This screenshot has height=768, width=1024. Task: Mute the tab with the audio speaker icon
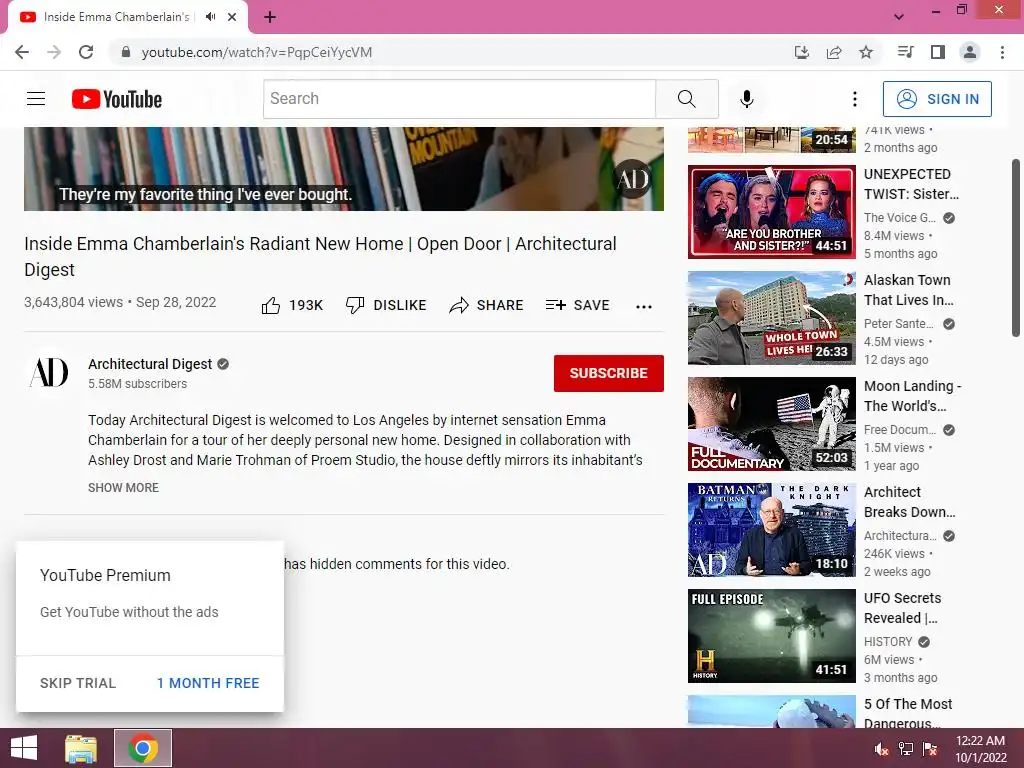click(210, 17)
